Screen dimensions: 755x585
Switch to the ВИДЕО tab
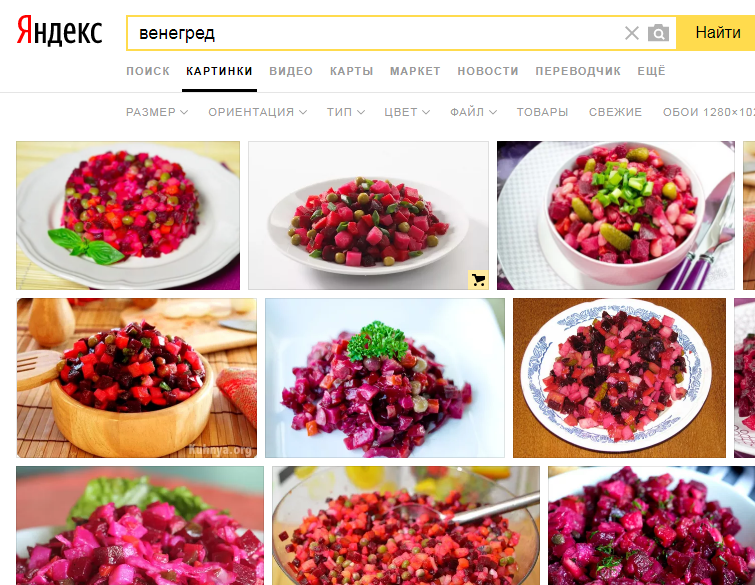tap(291, 71)
